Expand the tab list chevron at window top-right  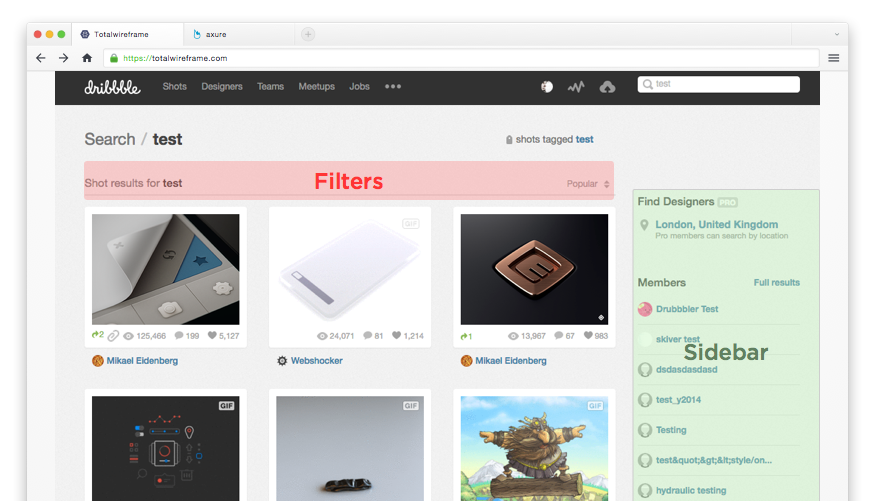837,34
